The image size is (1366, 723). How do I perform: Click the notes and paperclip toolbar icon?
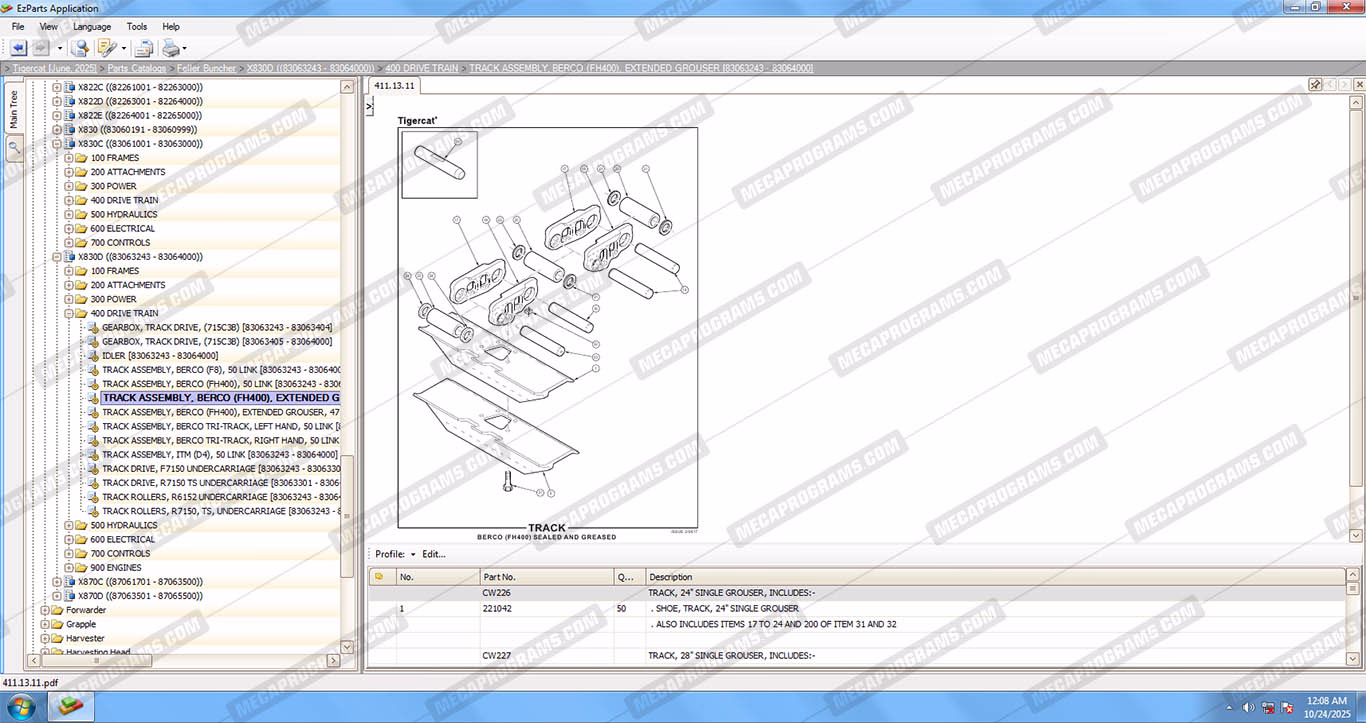[x=106, y=48]
